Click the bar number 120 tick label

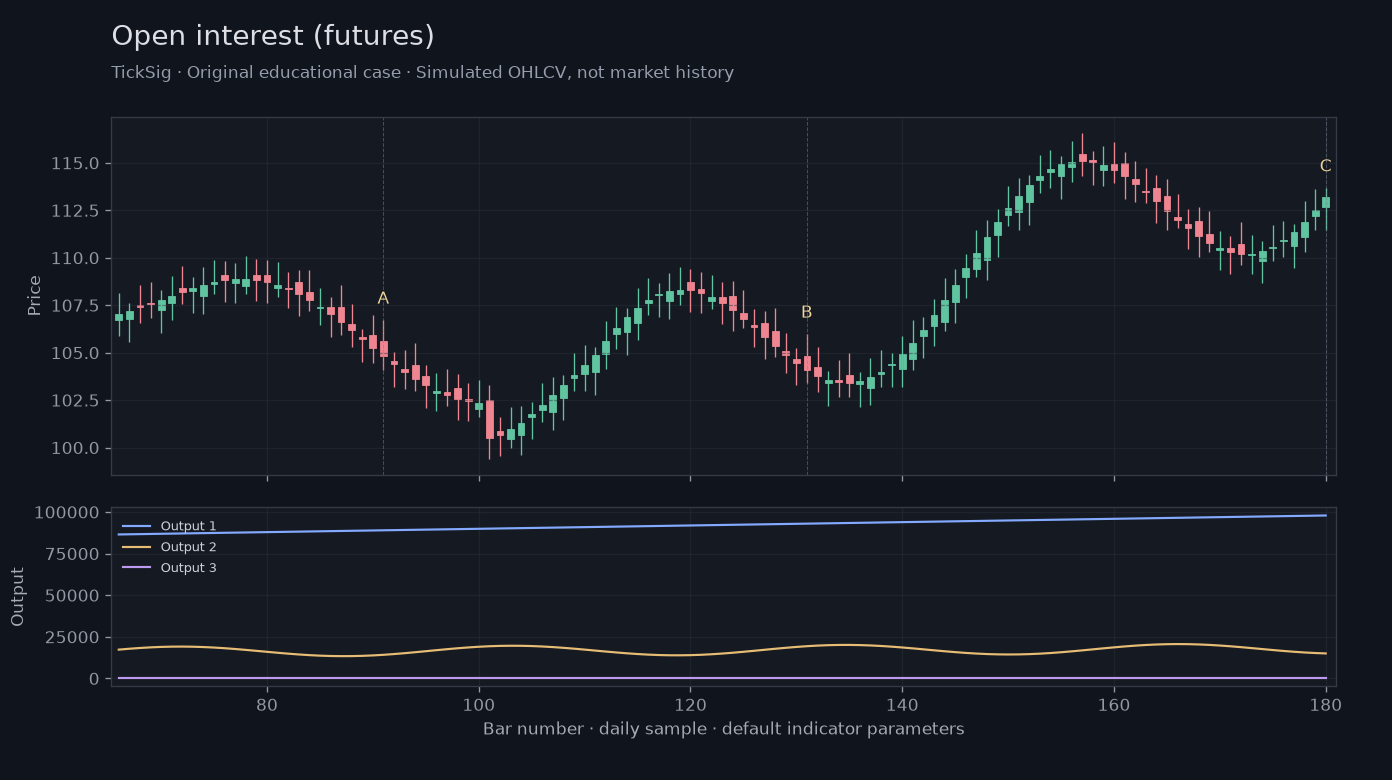click(690, 704)
